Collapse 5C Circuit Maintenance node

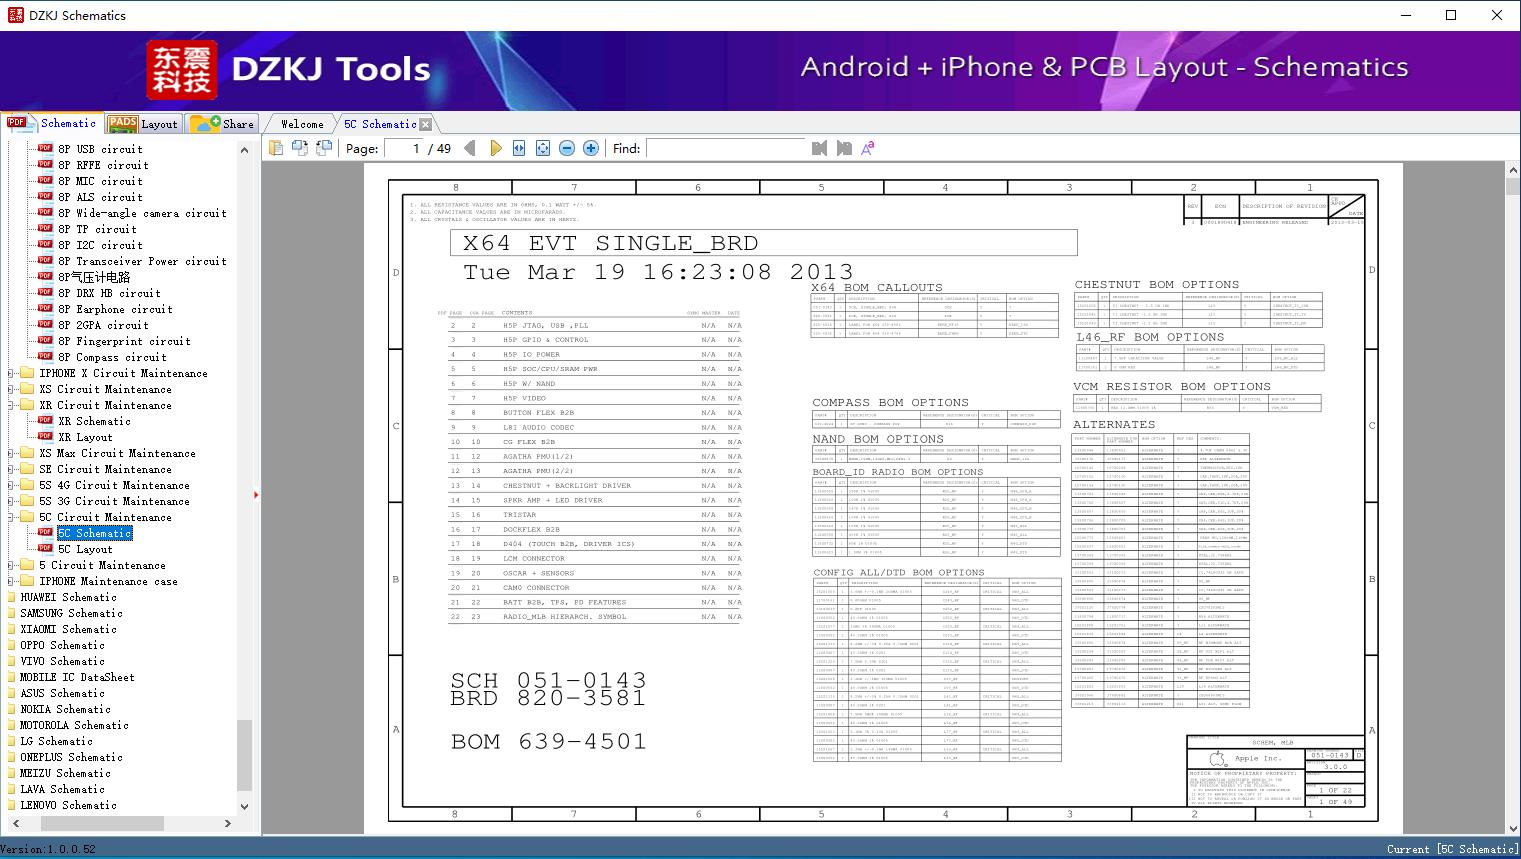[12, 517]
